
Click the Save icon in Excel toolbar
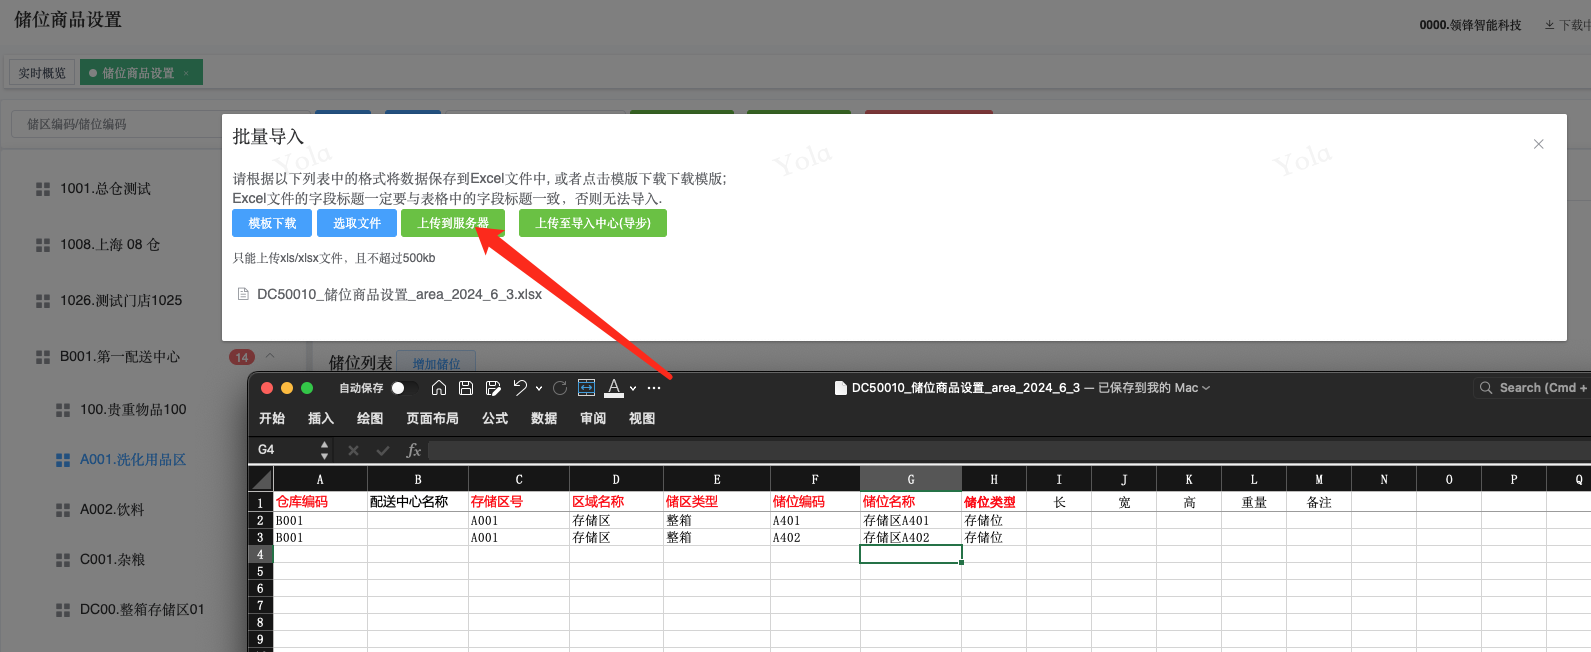point(466,388)
